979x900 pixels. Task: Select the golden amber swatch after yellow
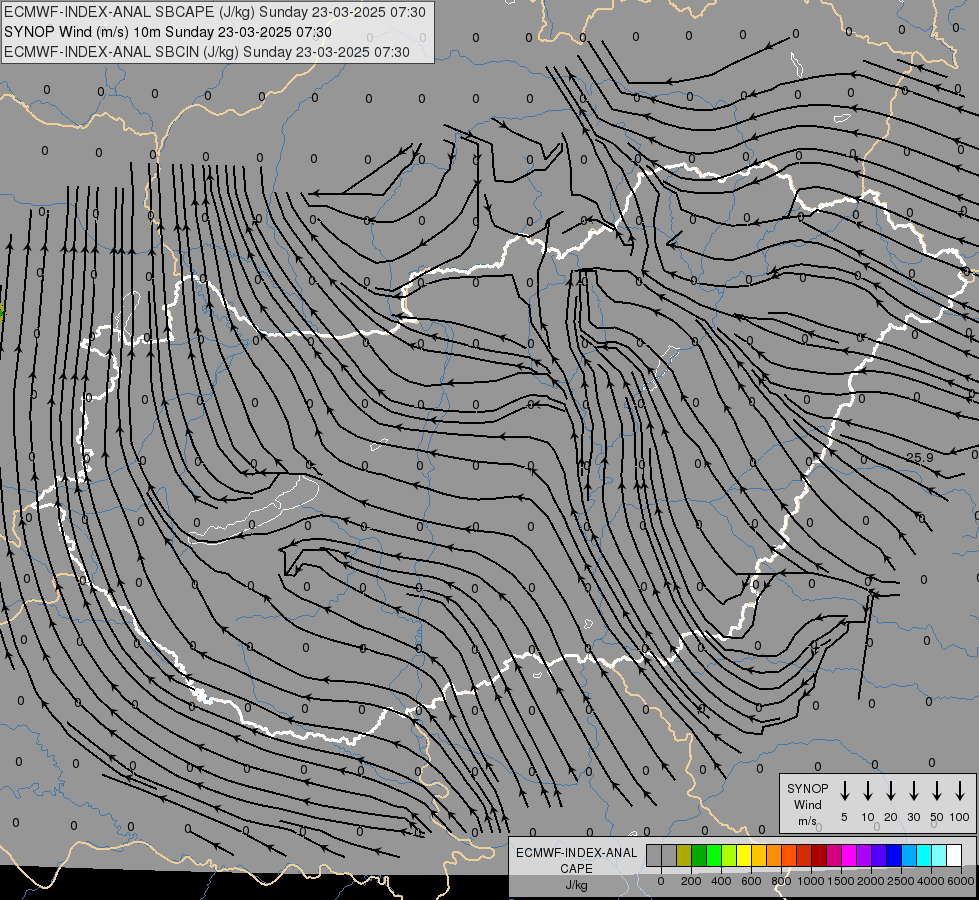click(759, 856)
